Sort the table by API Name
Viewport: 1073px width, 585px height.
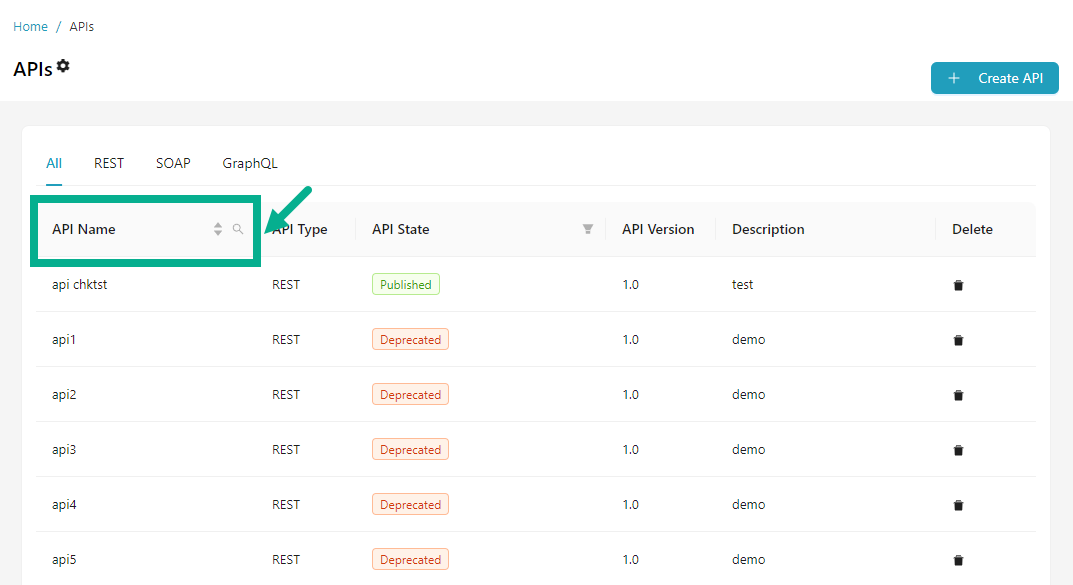(x=218, y=229)
